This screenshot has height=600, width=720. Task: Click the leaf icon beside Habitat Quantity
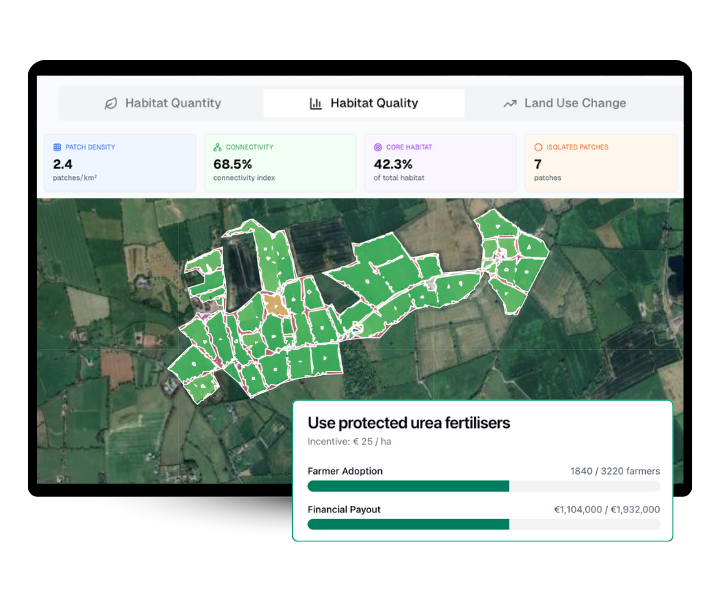coord(111,103)
